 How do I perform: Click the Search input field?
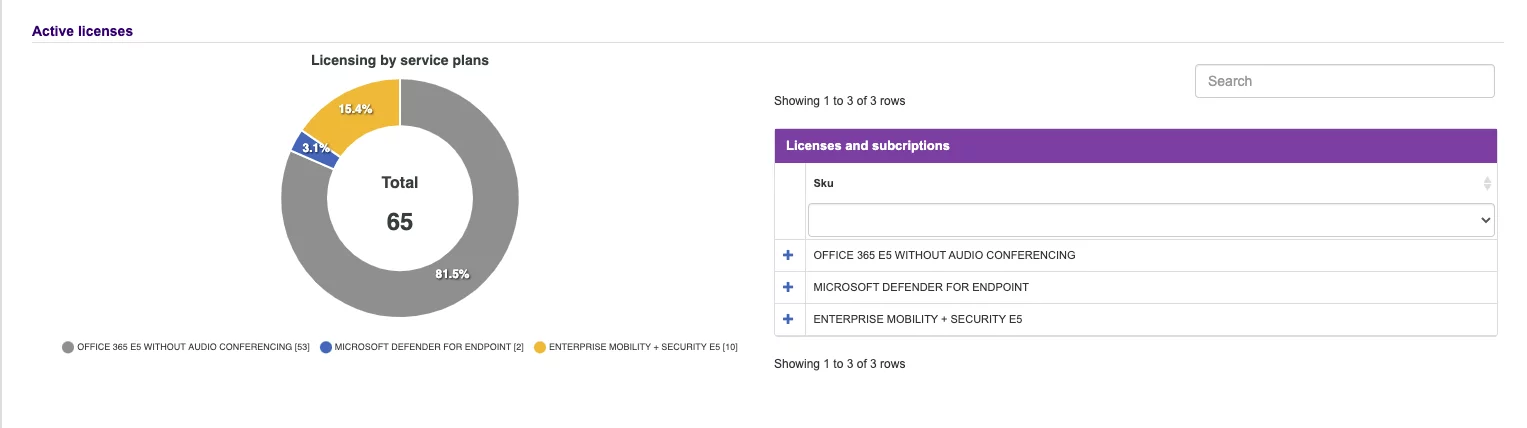tap(1345, 81)
